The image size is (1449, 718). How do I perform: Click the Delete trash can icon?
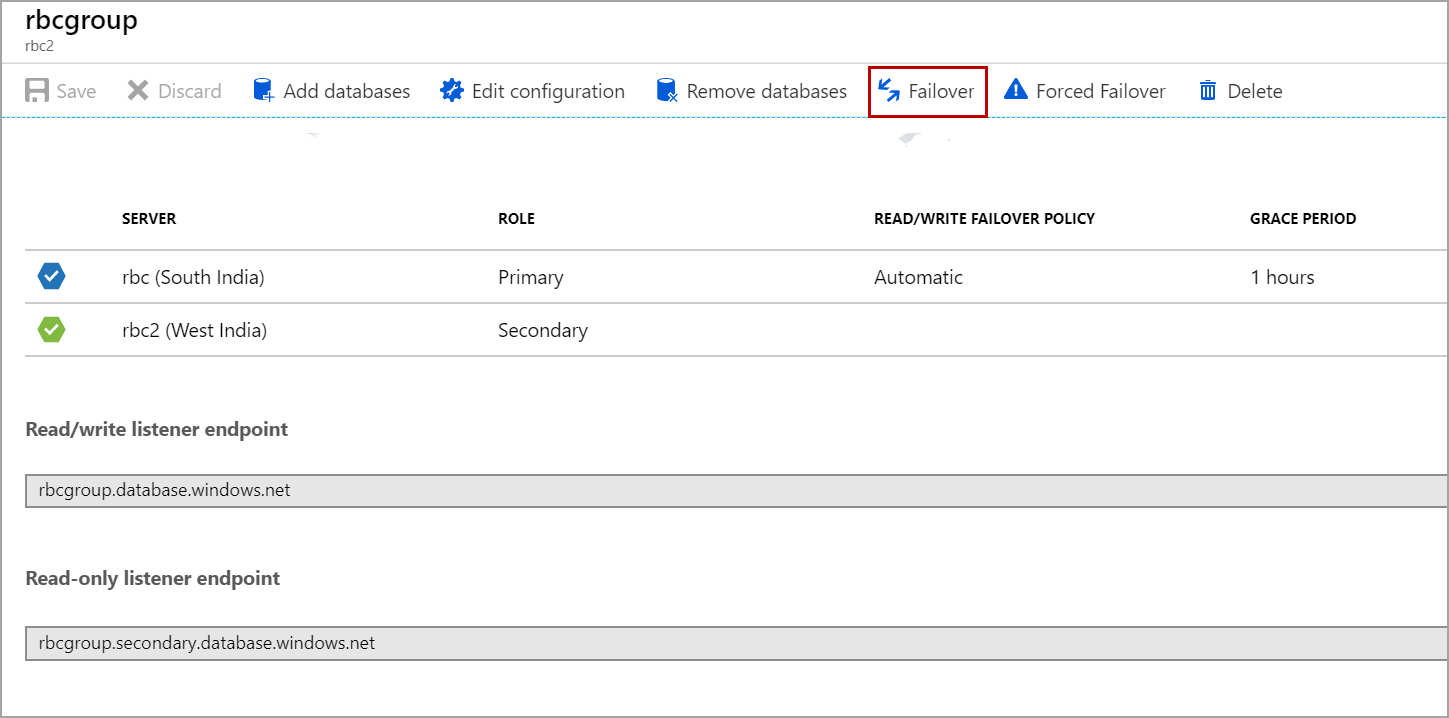tap(1208, 91)
